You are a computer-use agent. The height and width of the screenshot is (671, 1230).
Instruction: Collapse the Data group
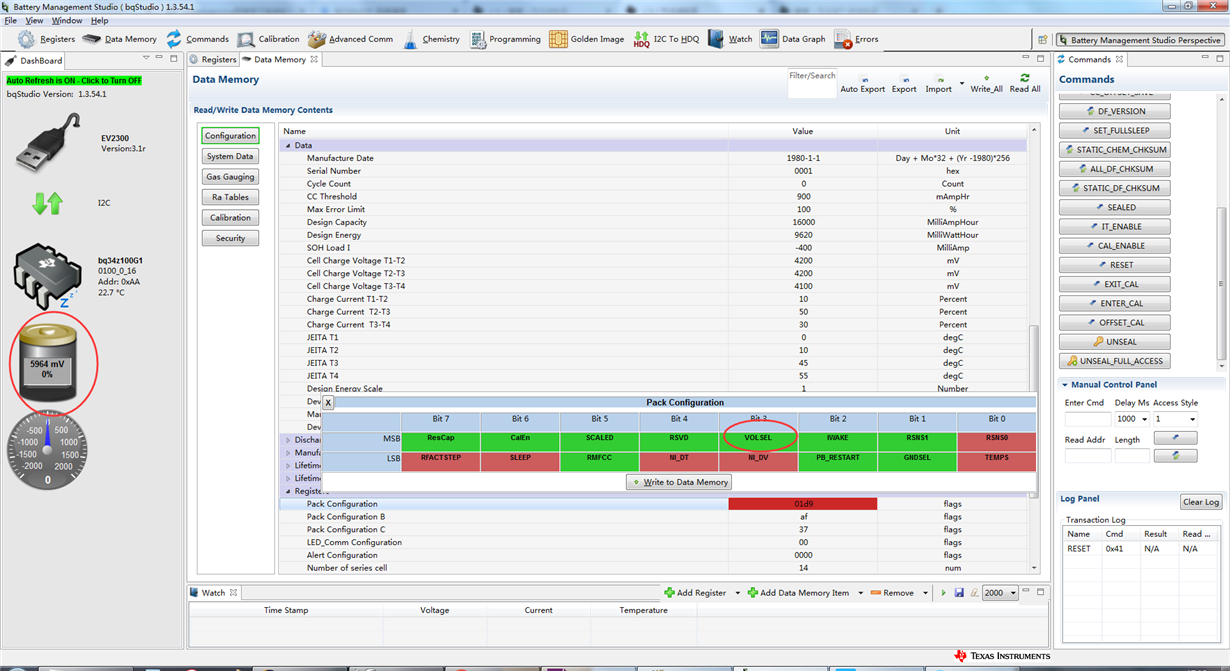(x=288, y=146)
